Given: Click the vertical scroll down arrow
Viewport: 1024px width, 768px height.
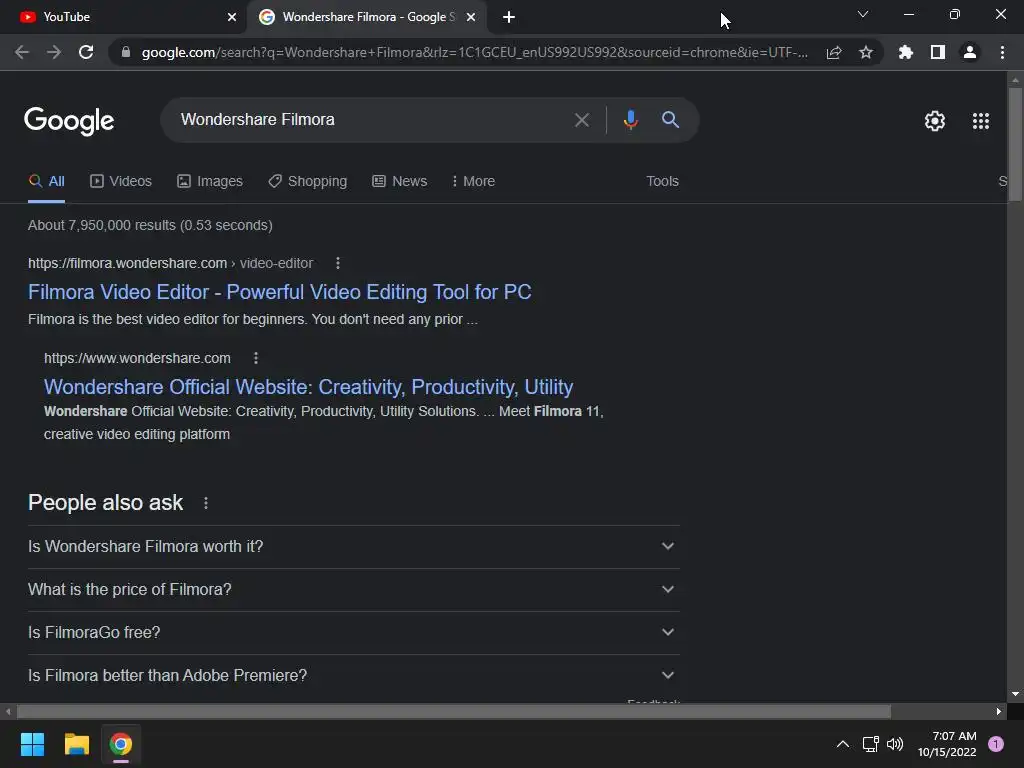Looking at the screenshot, I should (x=1015, y=694).
